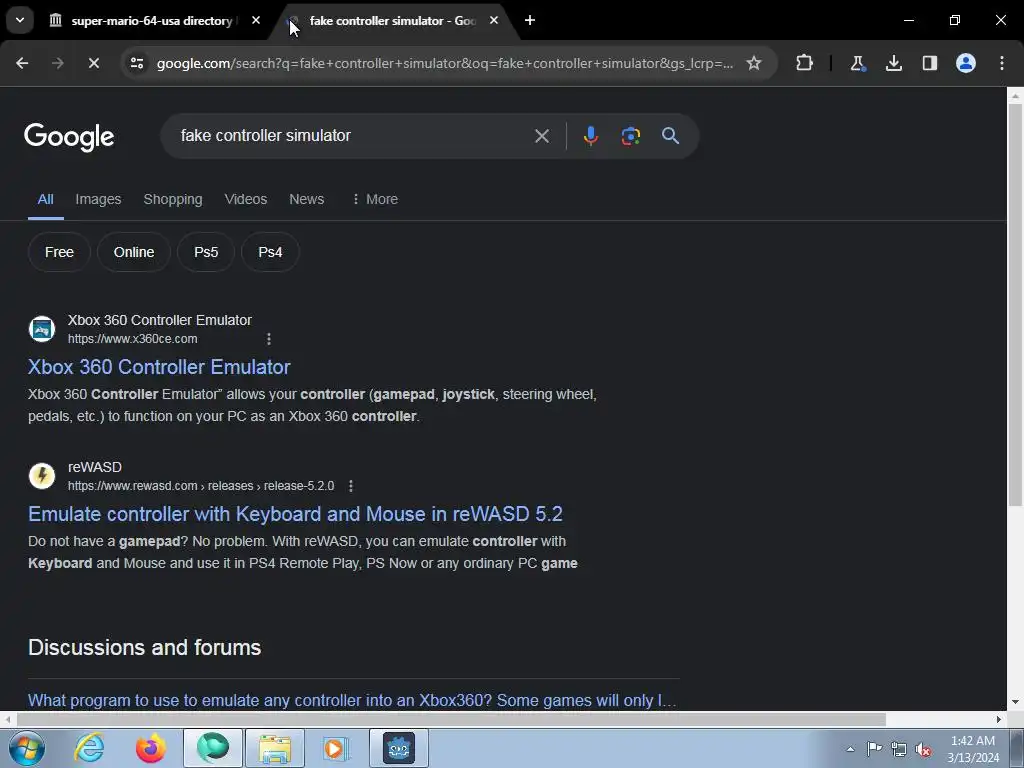The image size is (1024, 768).
Task: Apply the Online filter chip
Action: coord(134,252)
